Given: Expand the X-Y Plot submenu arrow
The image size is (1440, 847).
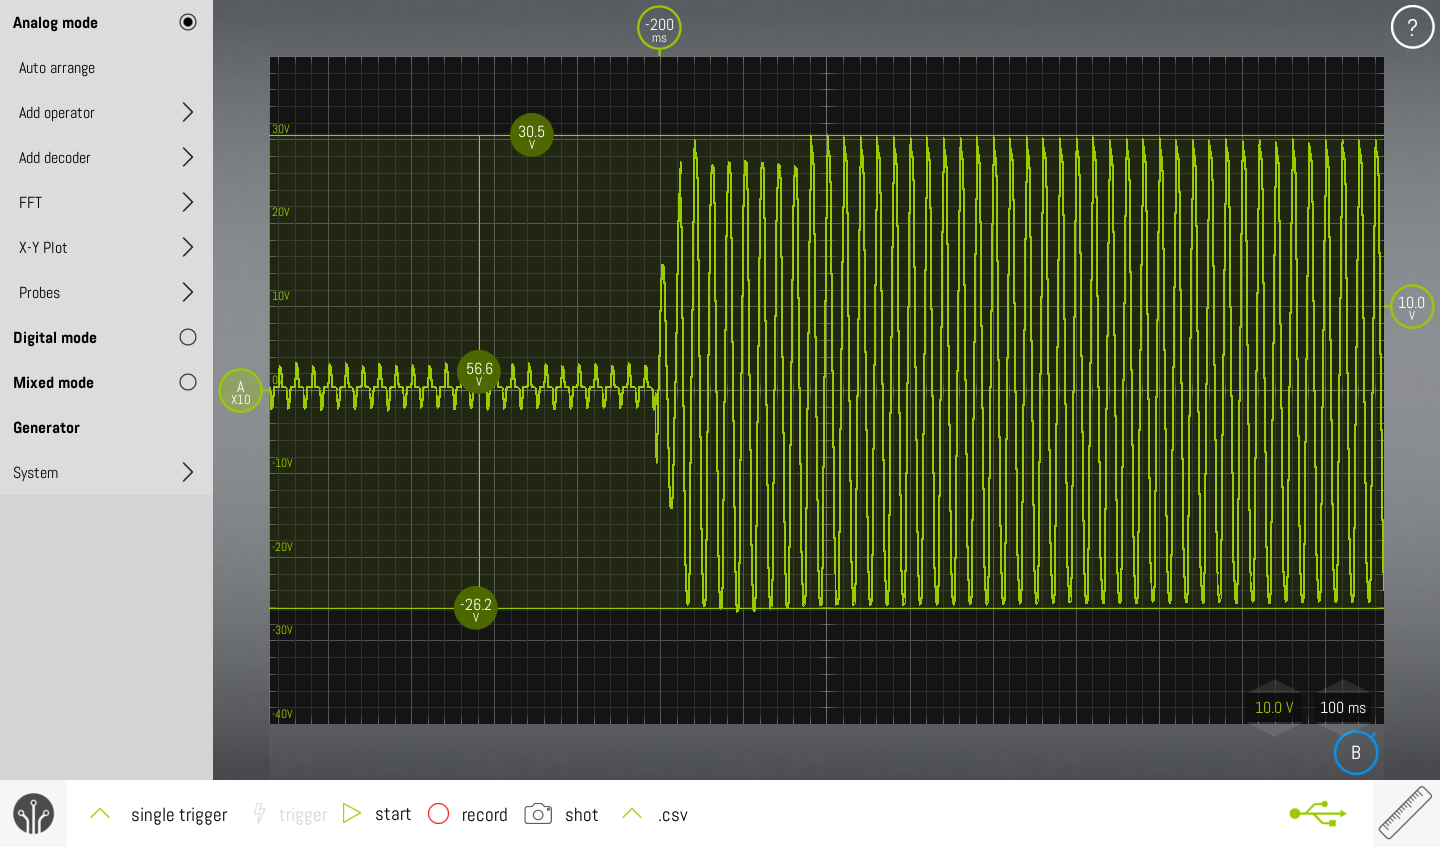Looking at the screenshot, I should pos(187,247).
